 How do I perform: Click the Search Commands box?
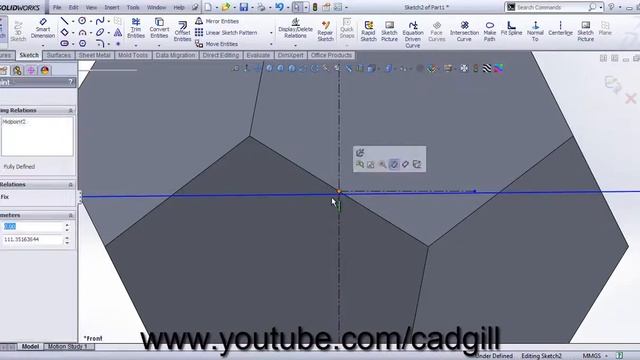coord(553,7)
